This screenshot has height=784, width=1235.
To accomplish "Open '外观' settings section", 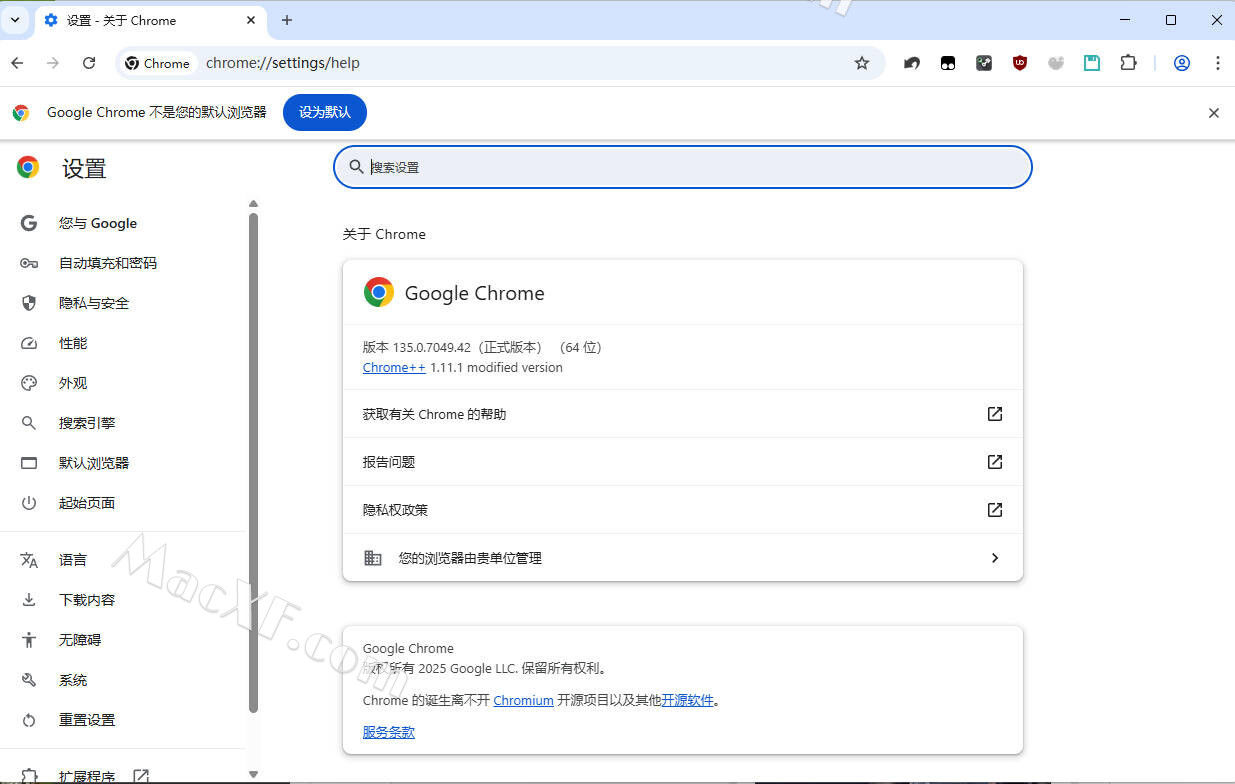I will point(73,383).
